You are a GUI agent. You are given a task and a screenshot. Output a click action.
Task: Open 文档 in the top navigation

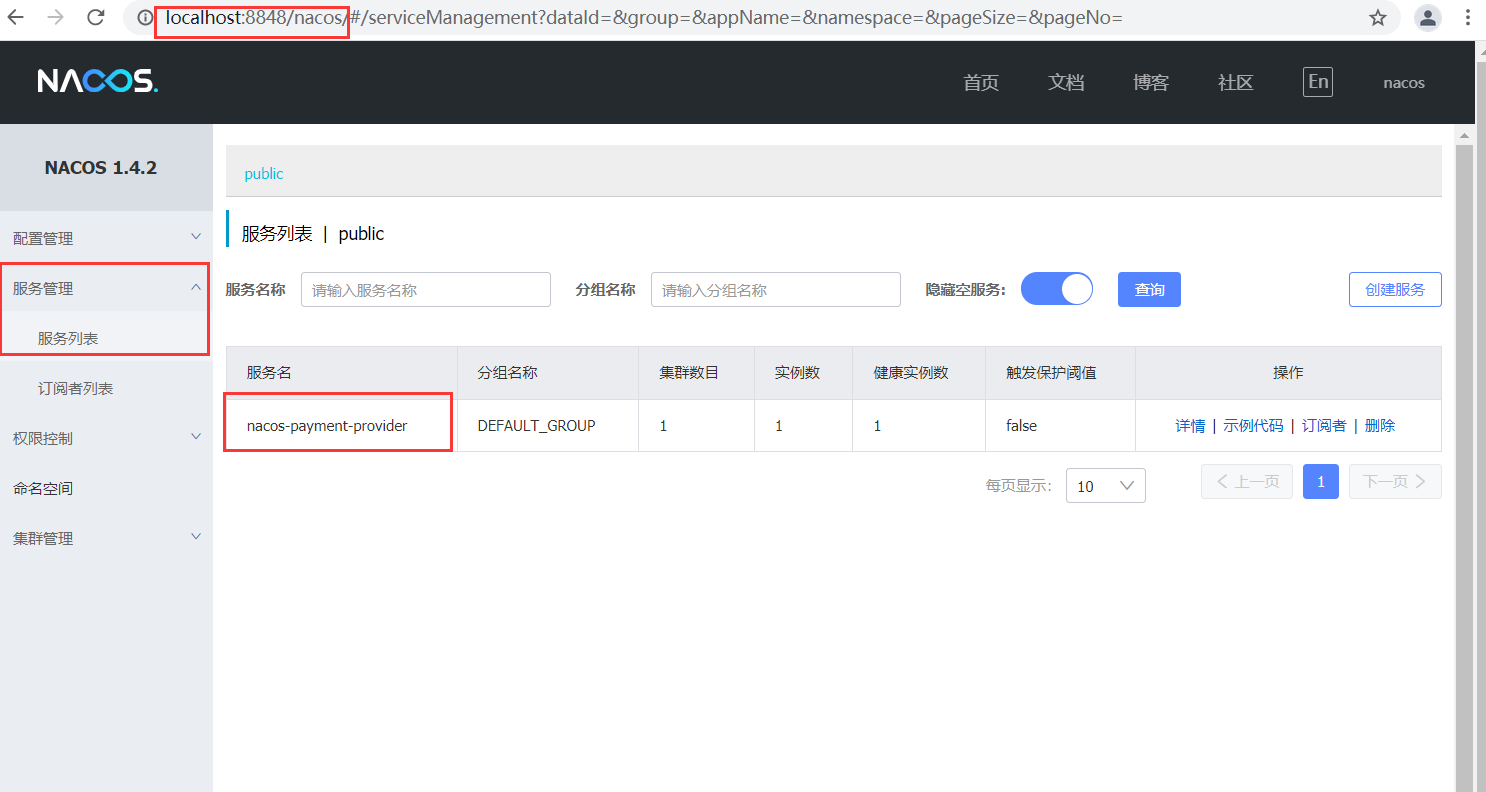[x=1066, y=83]
